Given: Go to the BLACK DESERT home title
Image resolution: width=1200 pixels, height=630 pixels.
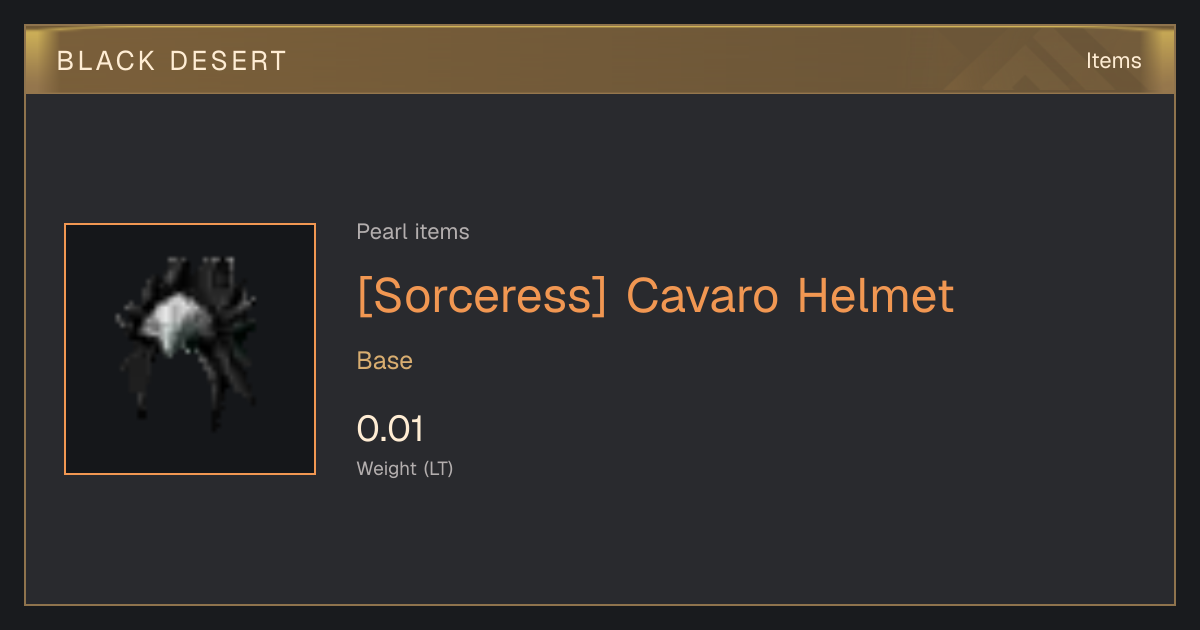Looking at the screenshot, I should pyautogui.click(x=172, y=61).
